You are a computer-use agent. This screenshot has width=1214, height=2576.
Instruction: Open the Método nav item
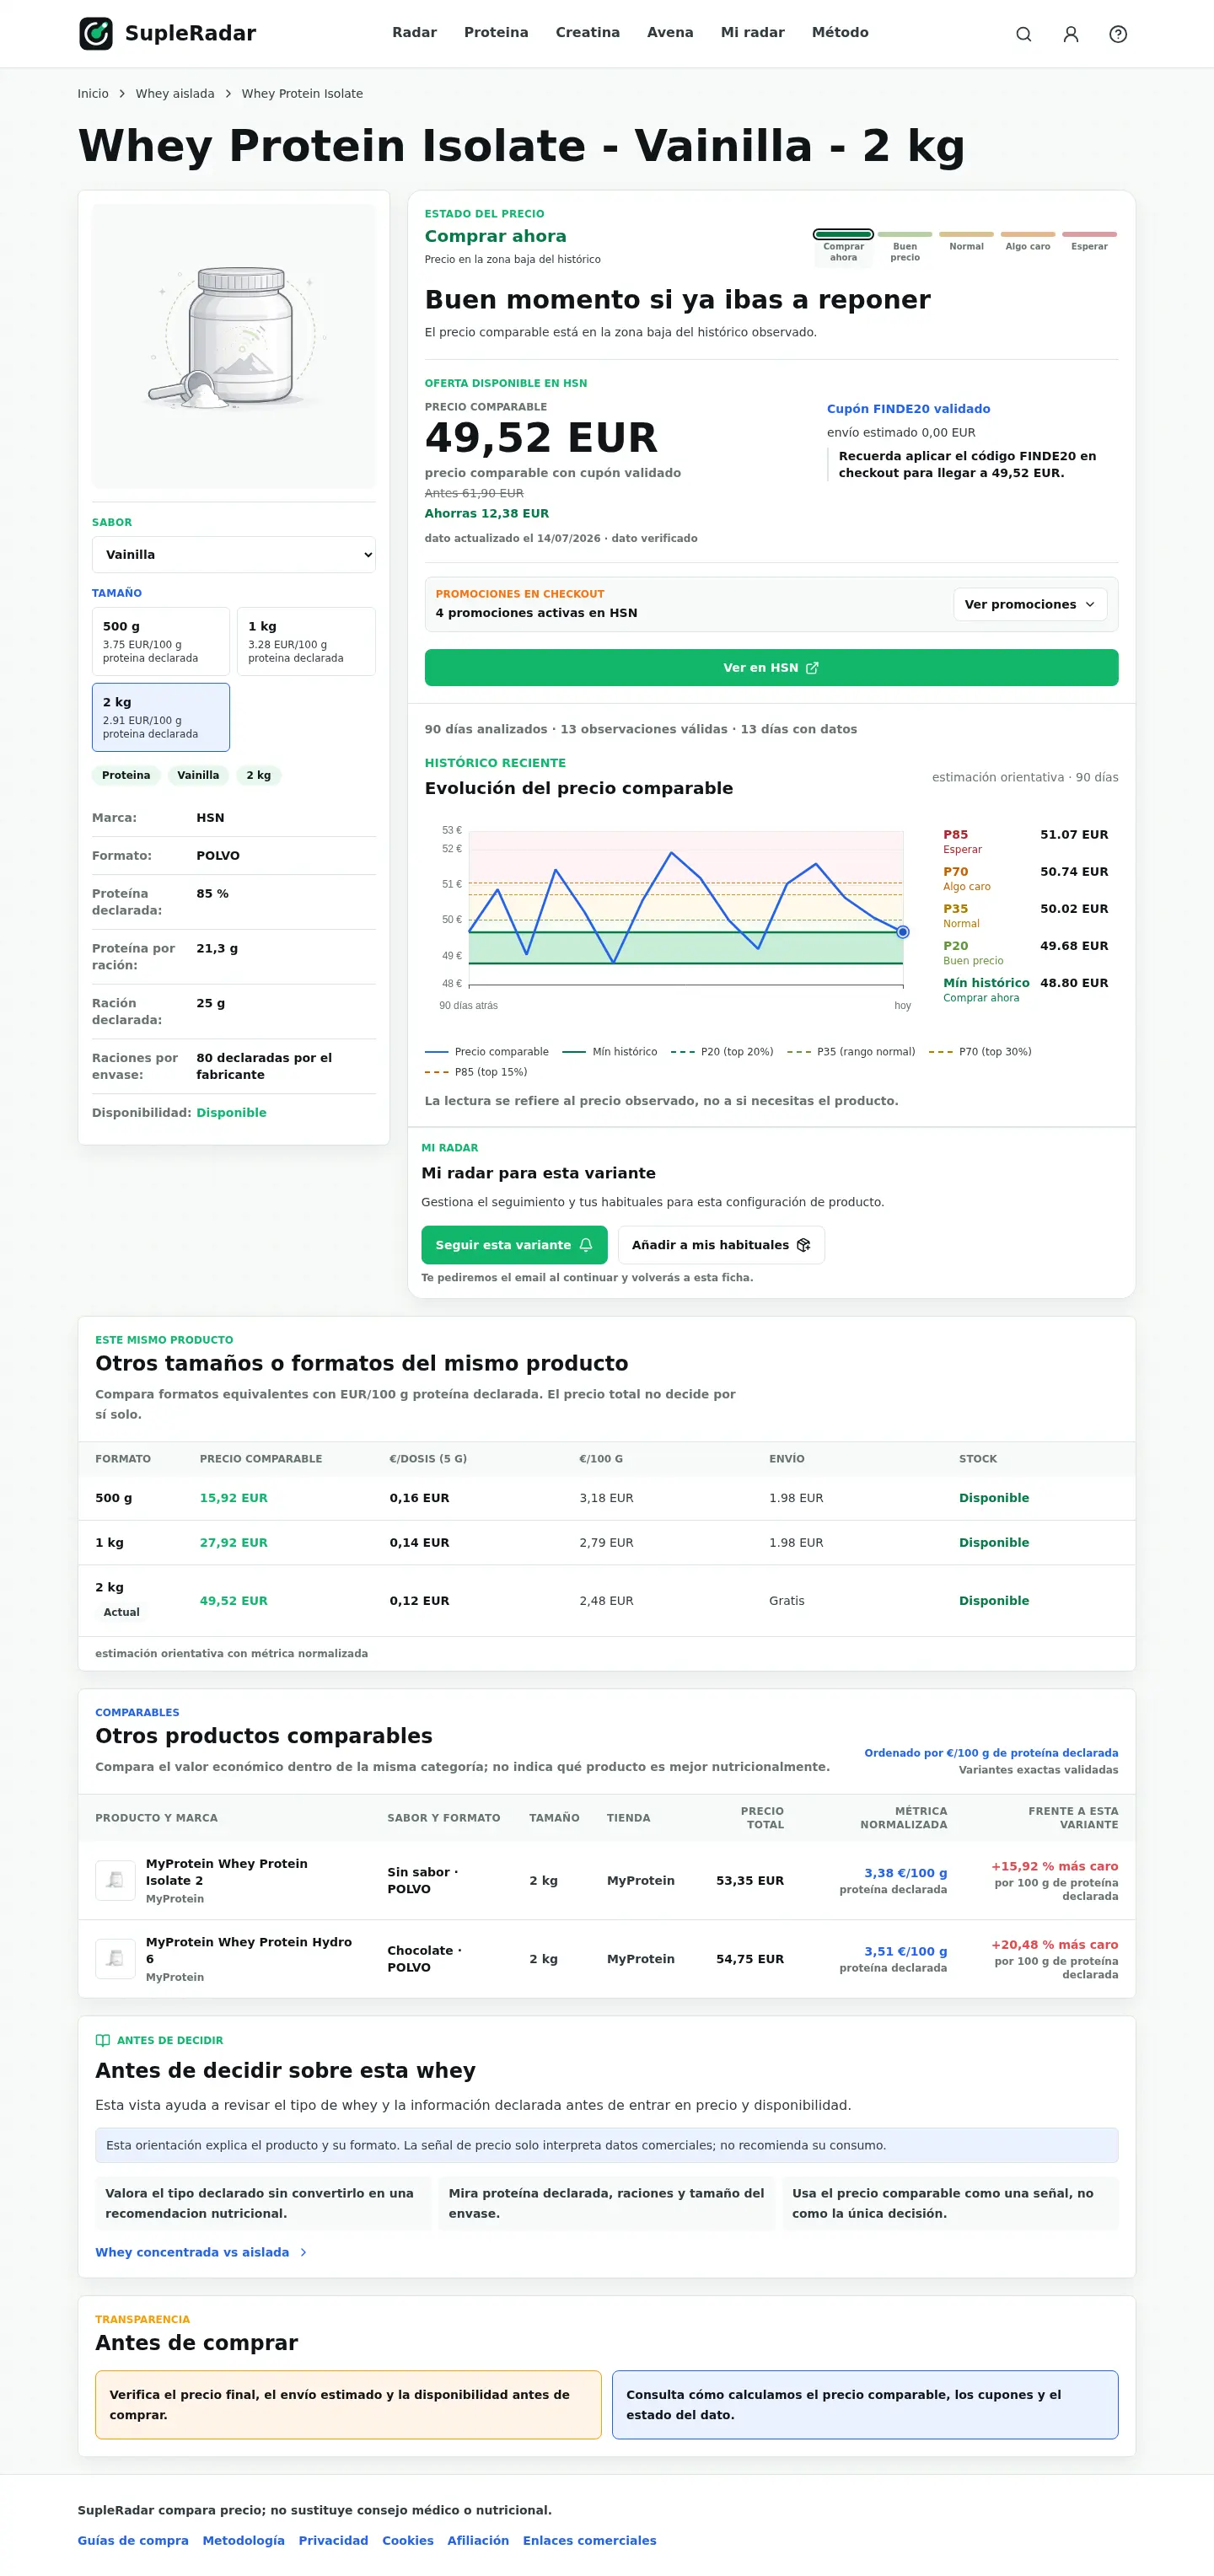840,32
